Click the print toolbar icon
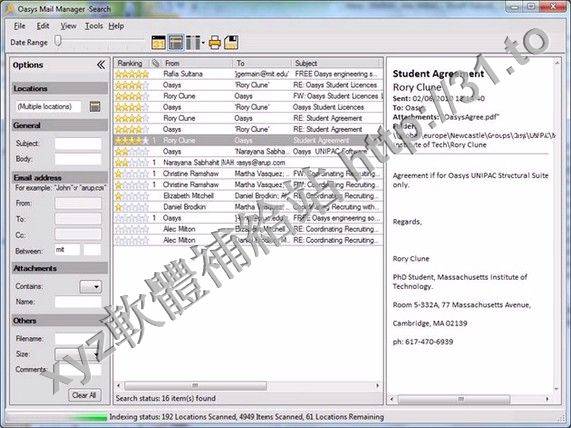 click(215, 43)
